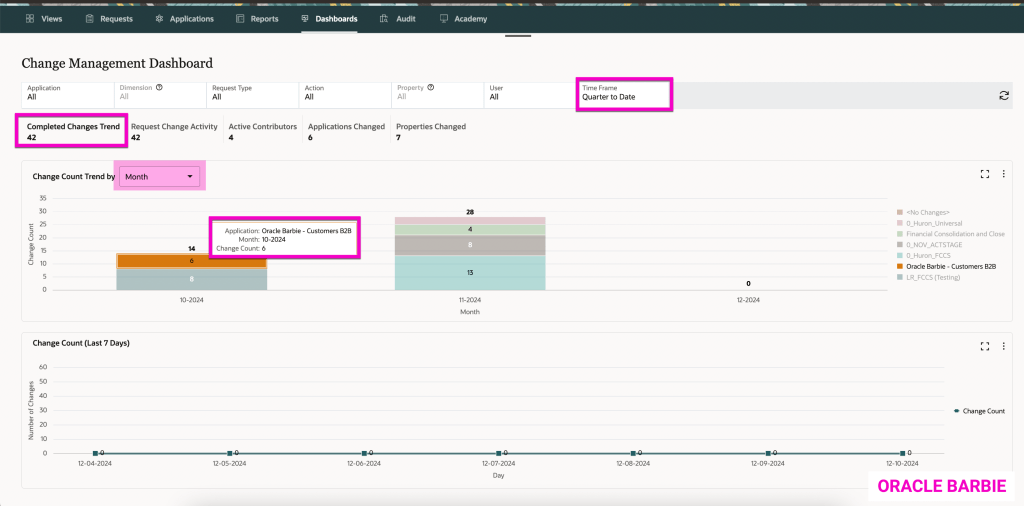The height and width of the screenshot is (506, 1024).
Task: Click the Dimension help icon
Action: tap(159, 87)
